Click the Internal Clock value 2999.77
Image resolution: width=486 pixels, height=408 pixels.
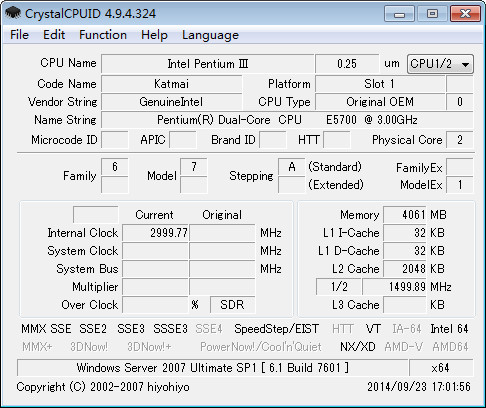pyautogui.click(x=155, y=233)
